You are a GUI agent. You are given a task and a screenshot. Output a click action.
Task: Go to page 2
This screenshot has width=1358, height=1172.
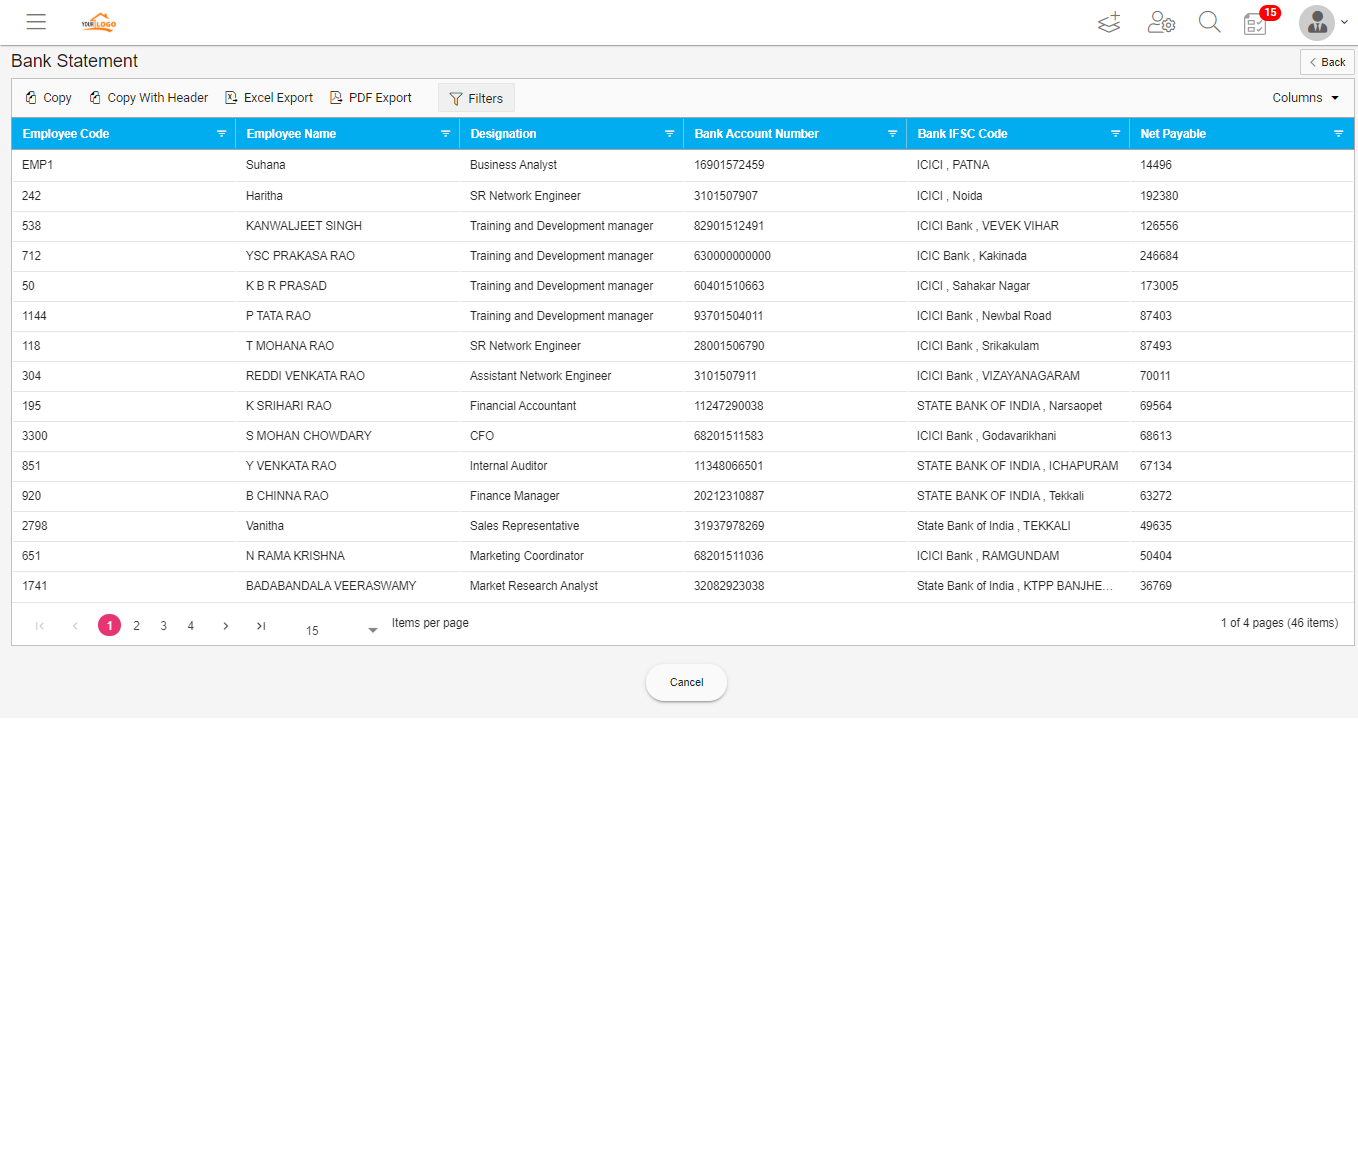click(x=137, y=626)
